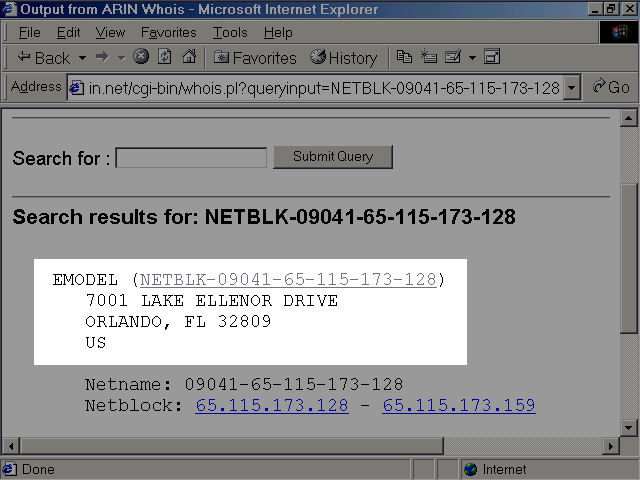Image resolution: width=640 pixels, height=480 pixels.
Task: Click the Submit Query button
Action: pos(333,157)
